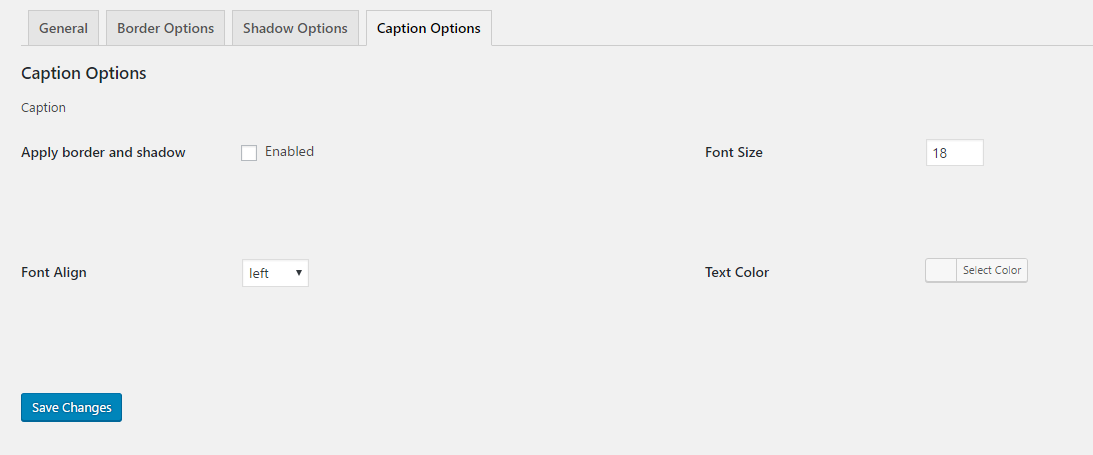Click the Font Align label
1093x455 pixels.
(54, 272)
